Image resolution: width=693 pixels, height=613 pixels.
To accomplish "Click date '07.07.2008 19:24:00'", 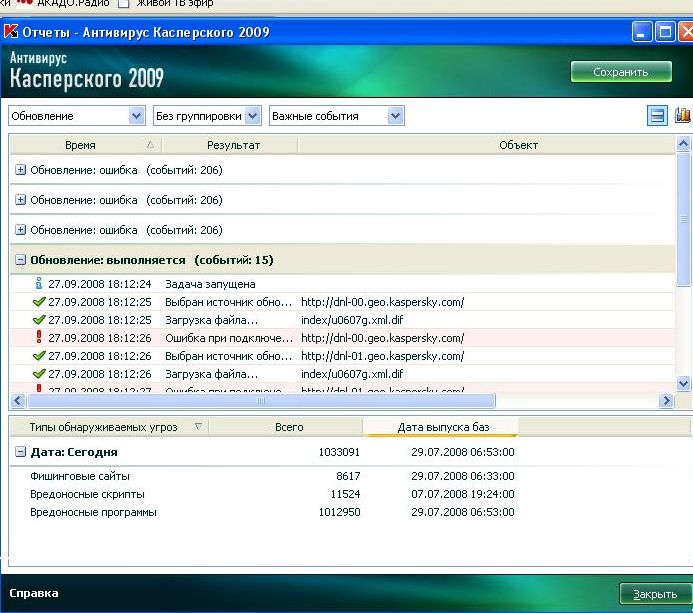I will [x=463, y=494].
